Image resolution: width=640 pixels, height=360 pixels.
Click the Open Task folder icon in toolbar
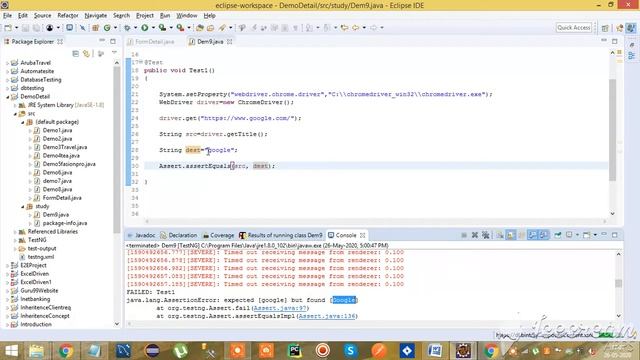[211, 28]
